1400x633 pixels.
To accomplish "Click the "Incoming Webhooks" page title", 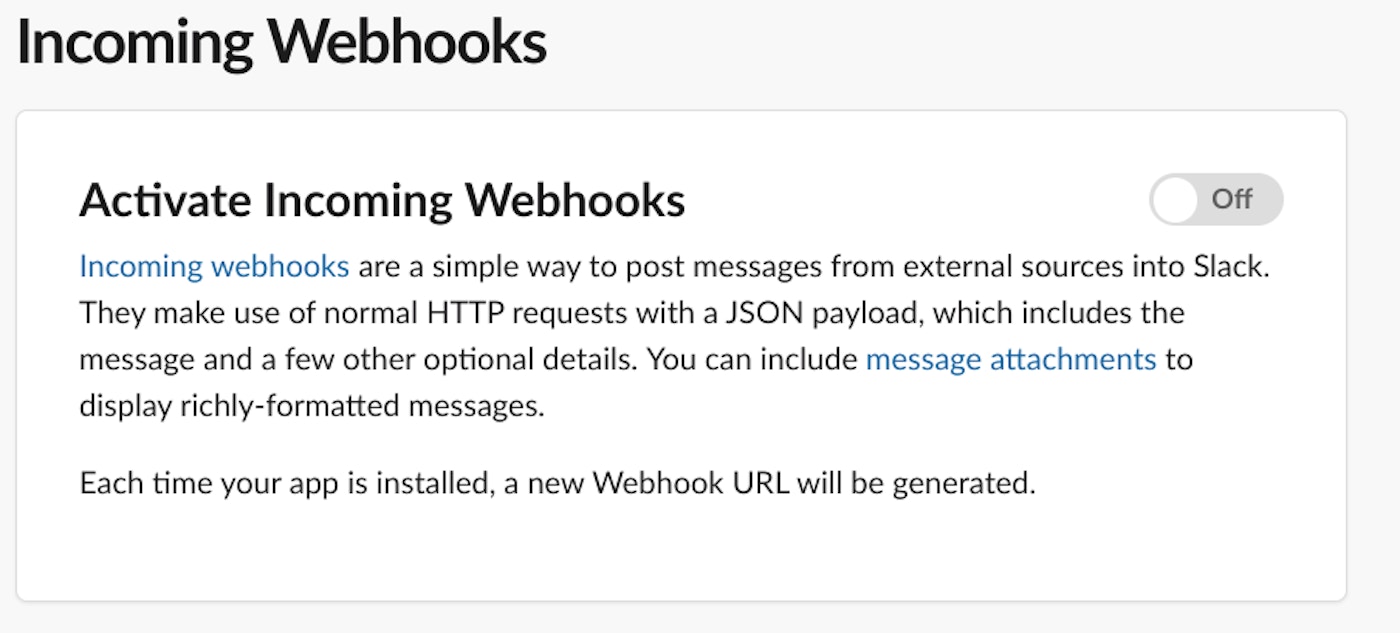I will [x=282, y=43].
